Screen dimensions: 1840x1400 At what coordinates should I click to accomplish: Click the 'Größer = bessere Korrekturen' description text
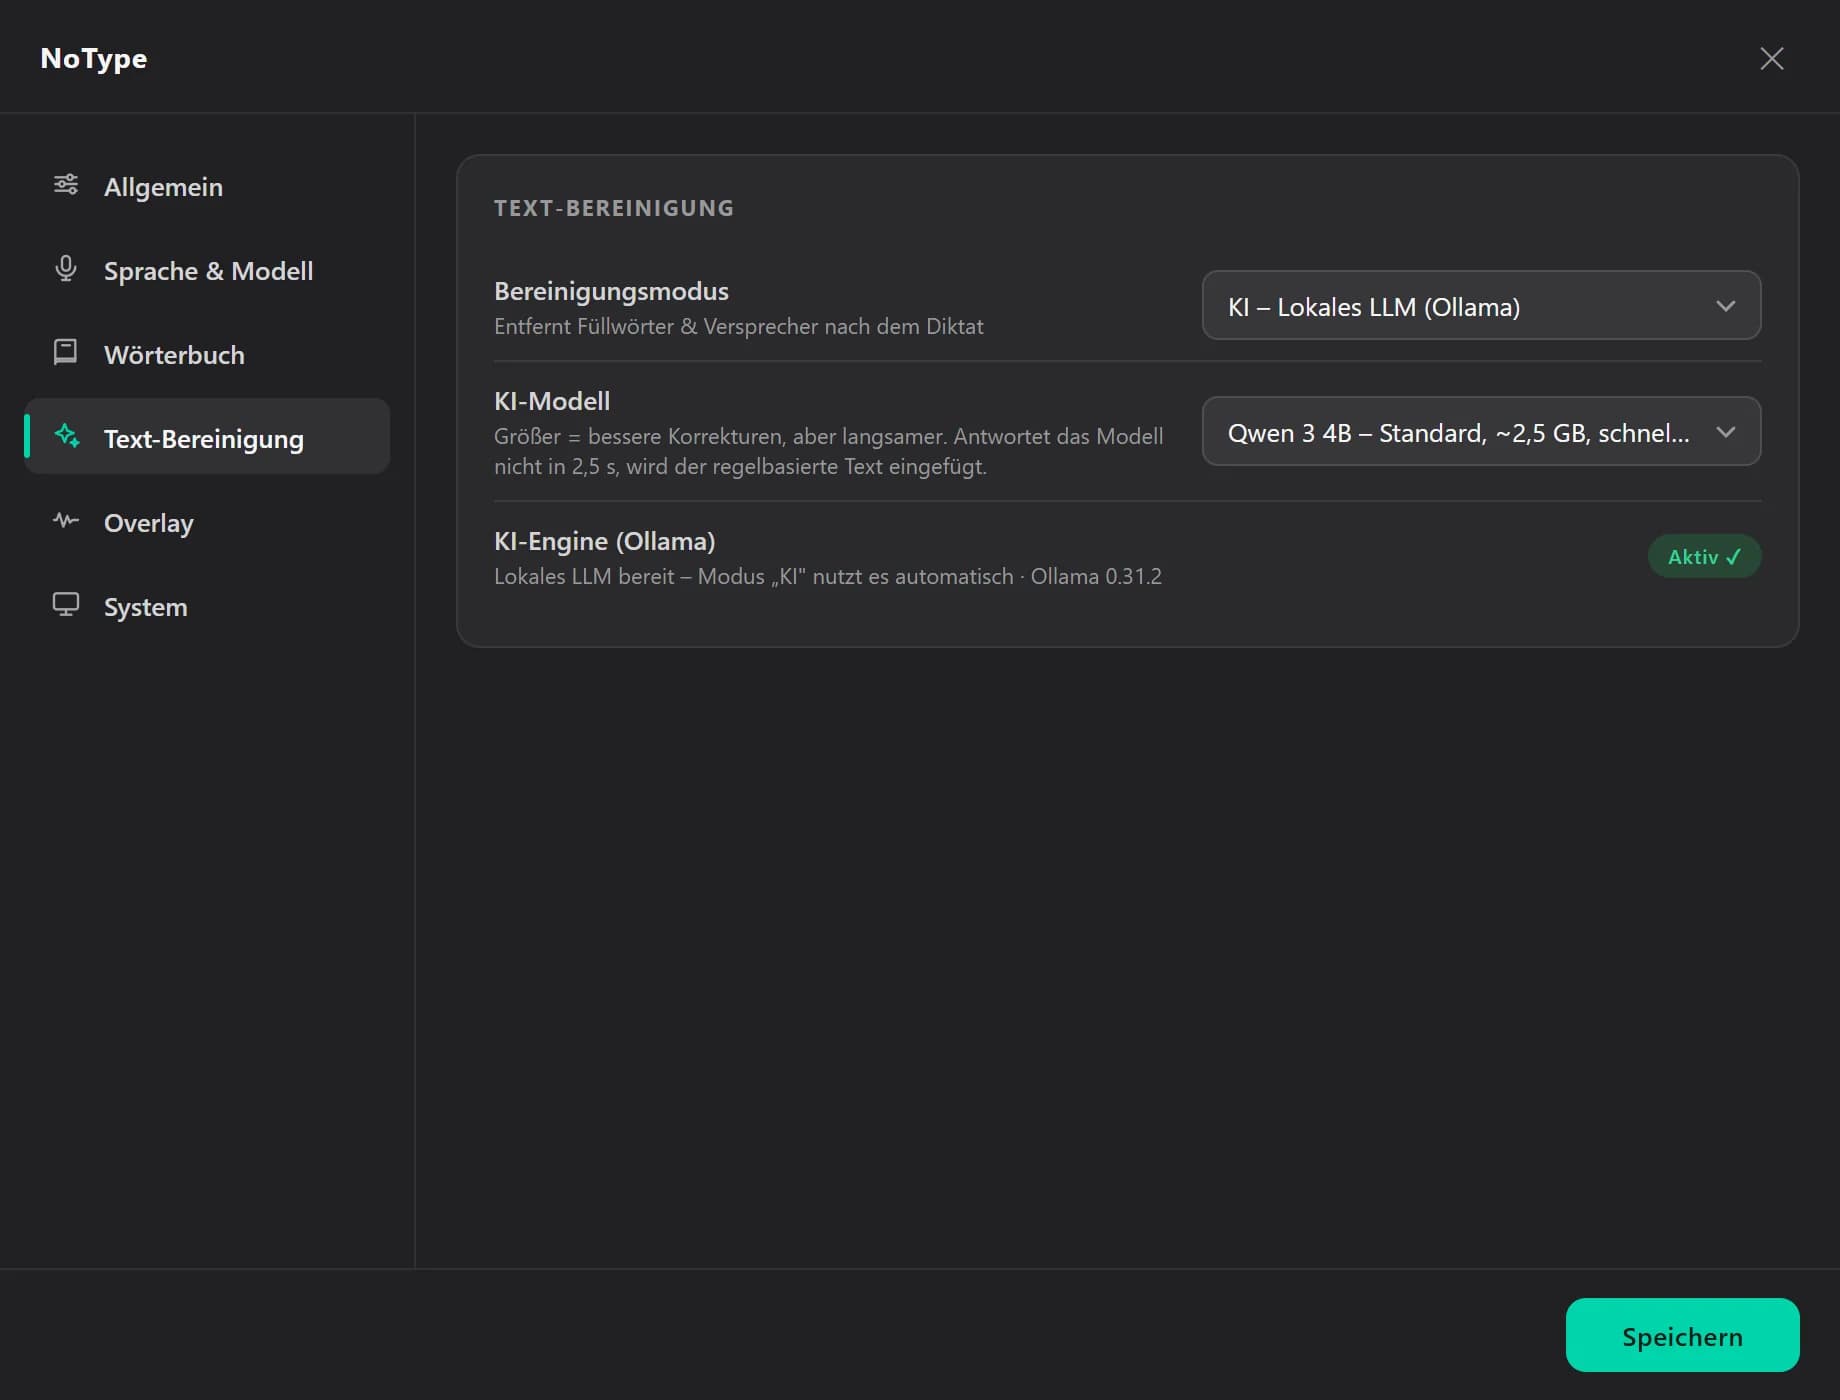click(x=828, y=451)
